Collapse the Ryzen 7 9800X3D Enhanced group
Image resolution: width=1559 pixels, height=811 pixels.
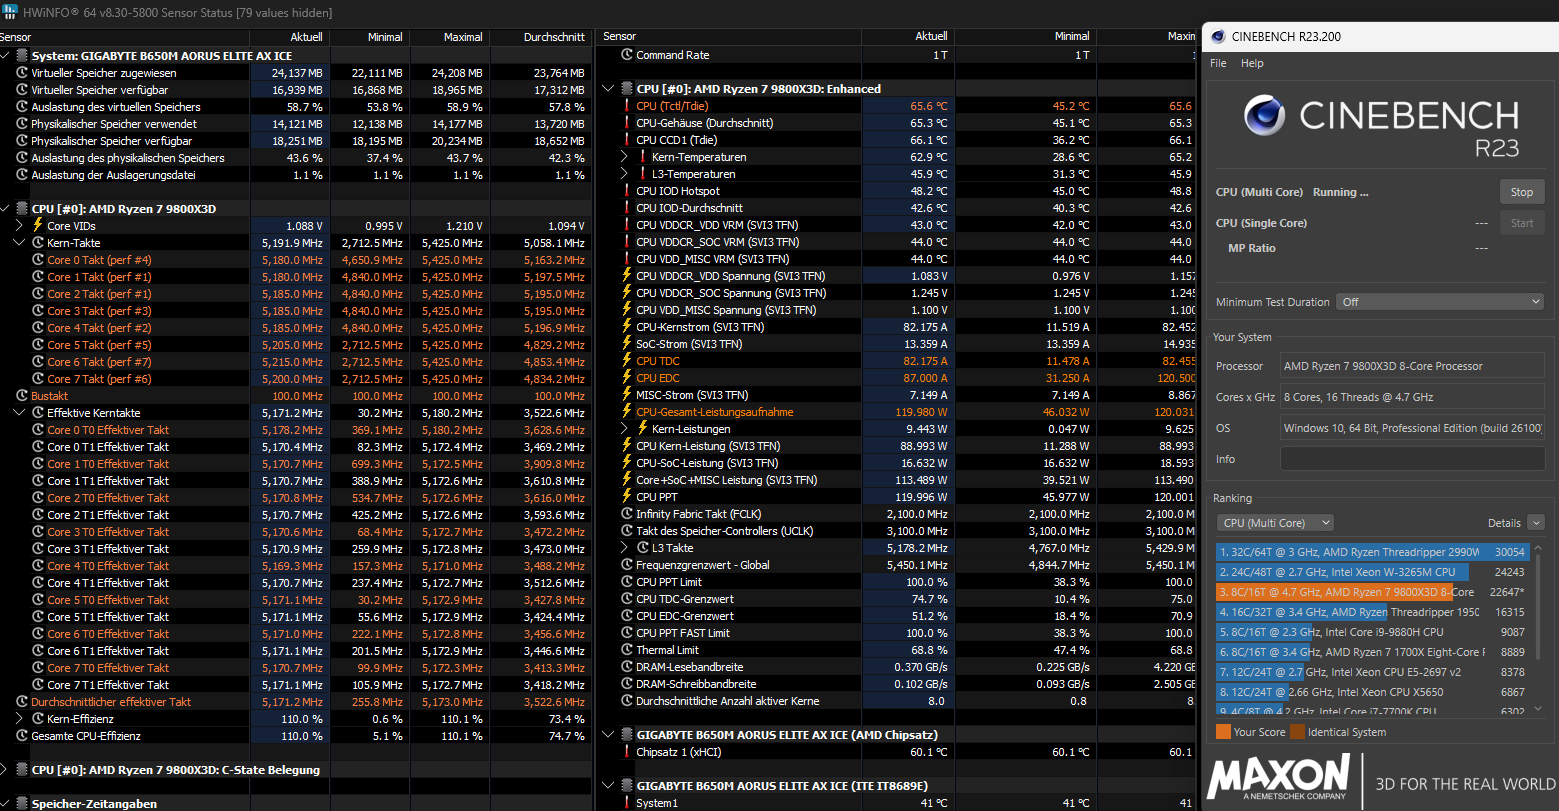coord(608,89)
